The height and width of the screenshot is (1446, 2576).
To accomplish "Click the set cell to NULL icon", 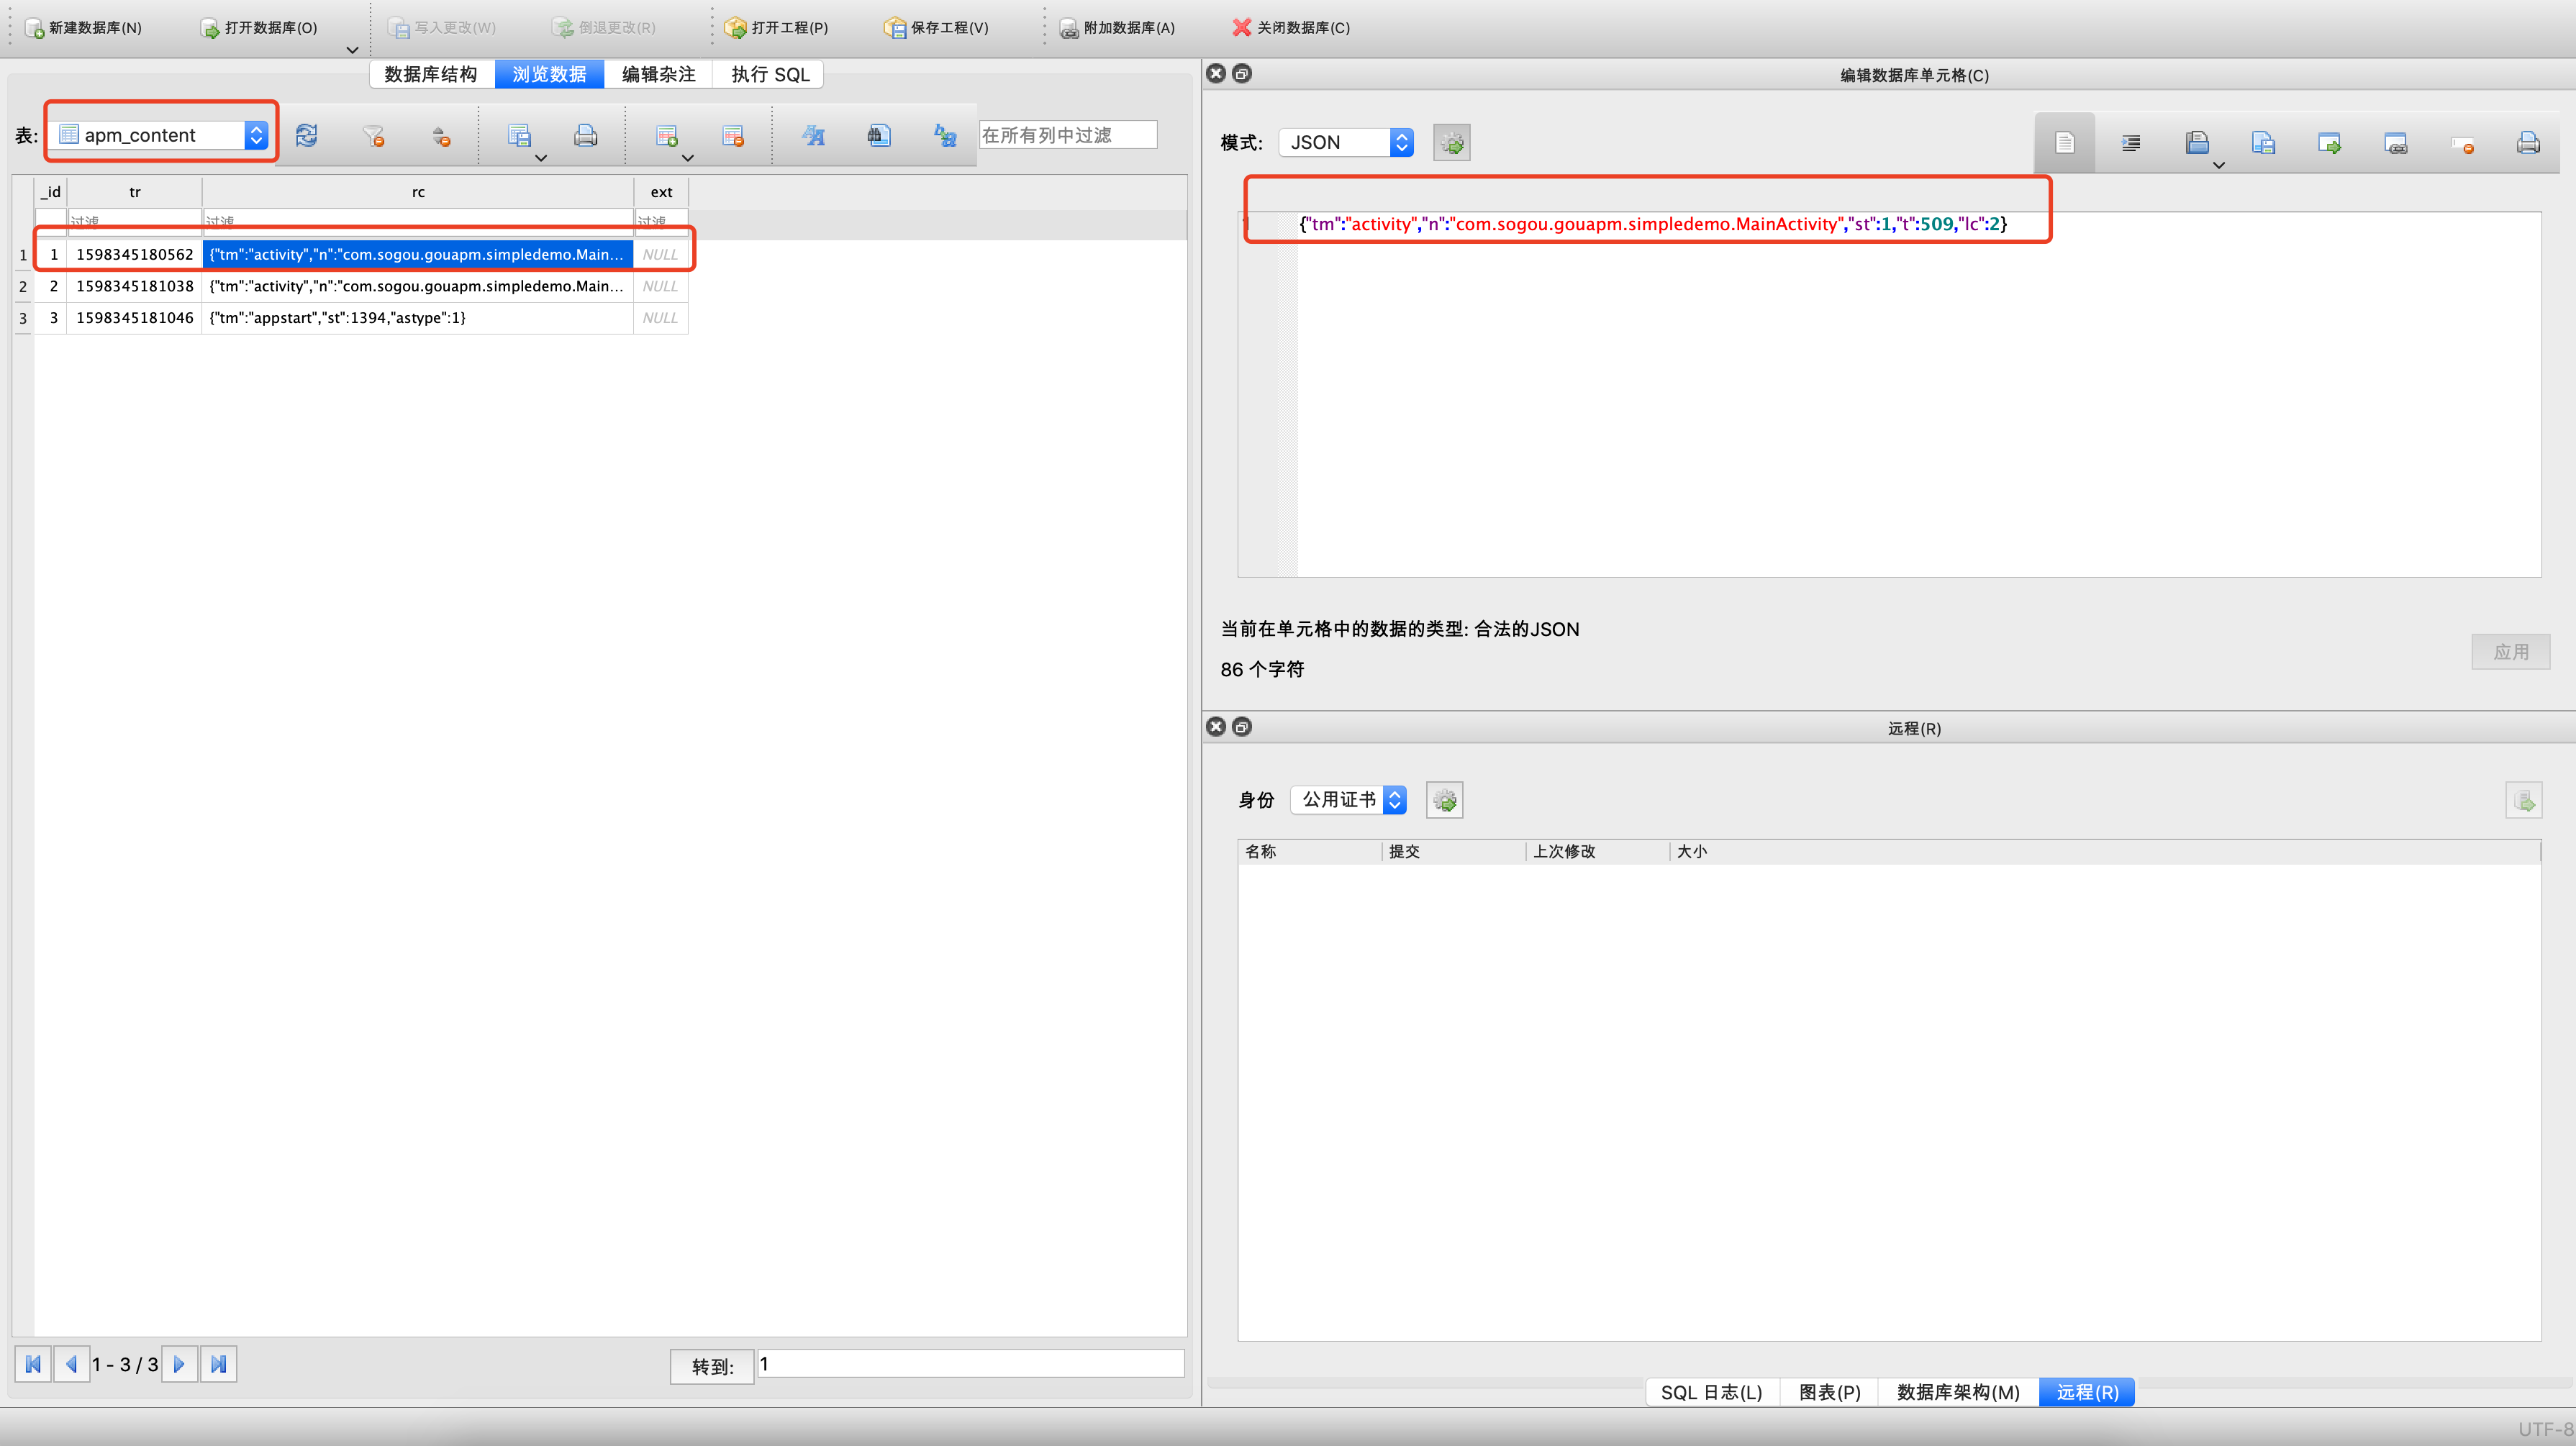I will point(2462,144).
